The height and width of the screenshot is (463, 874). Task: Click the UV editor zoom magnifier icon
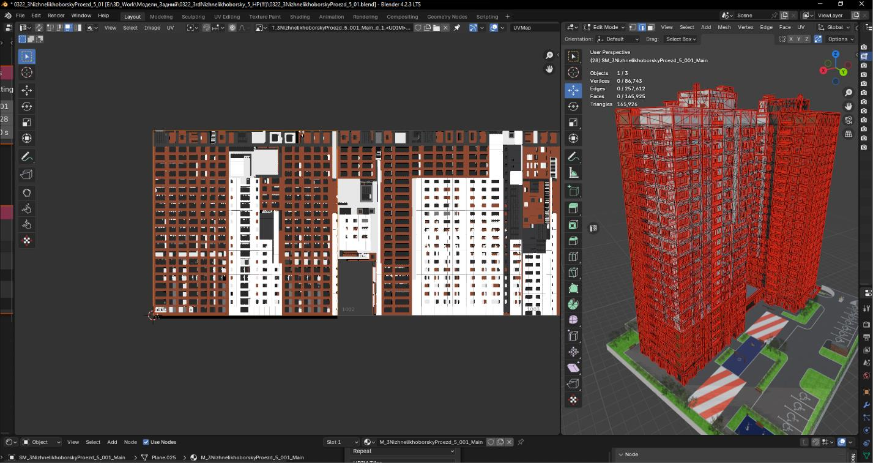point(549,55)
